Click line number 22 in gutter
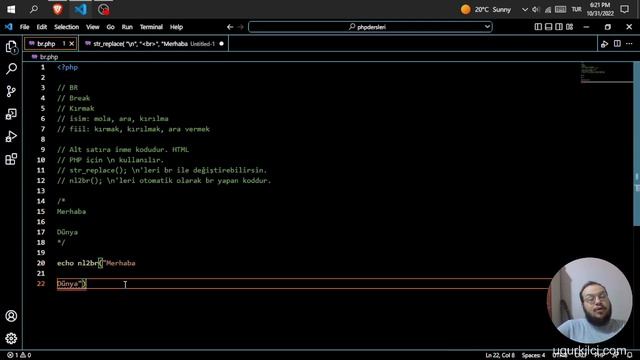640x360 pixels. pyautogui.click(x=41, y=284)
